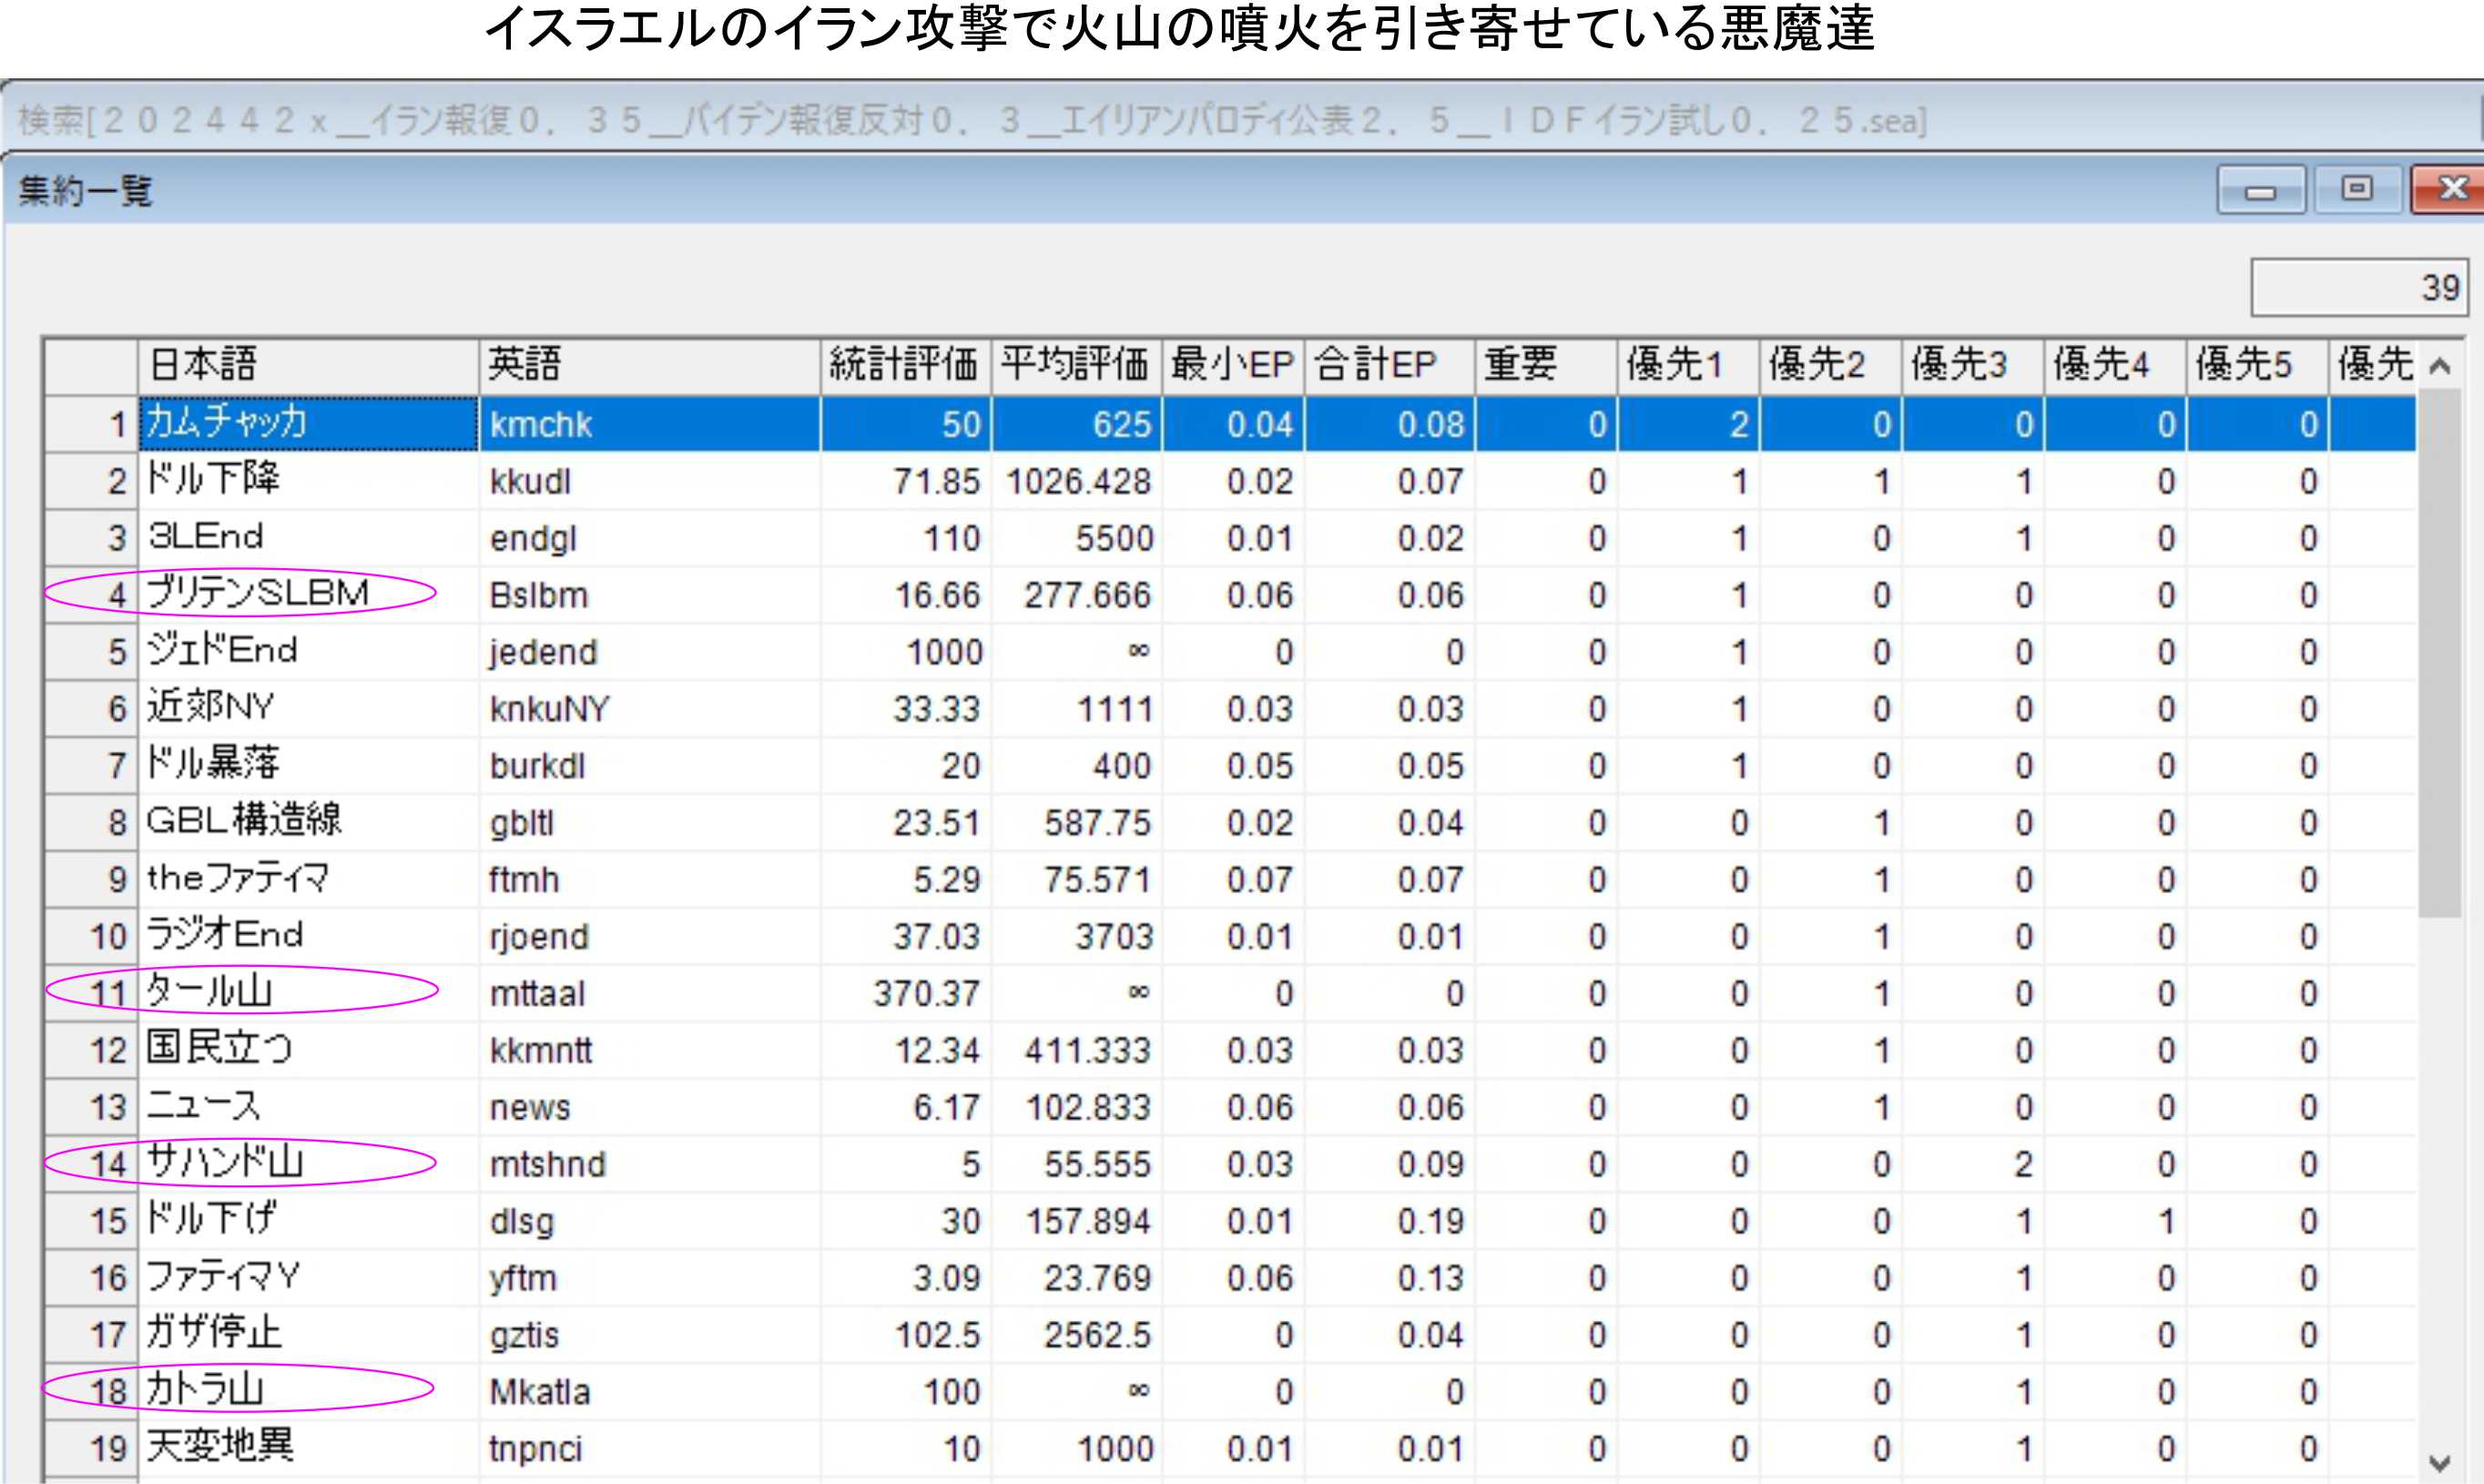The image size is (2484, 1484).
Task: Select the theファティマ cell
Action: point(309,880)
